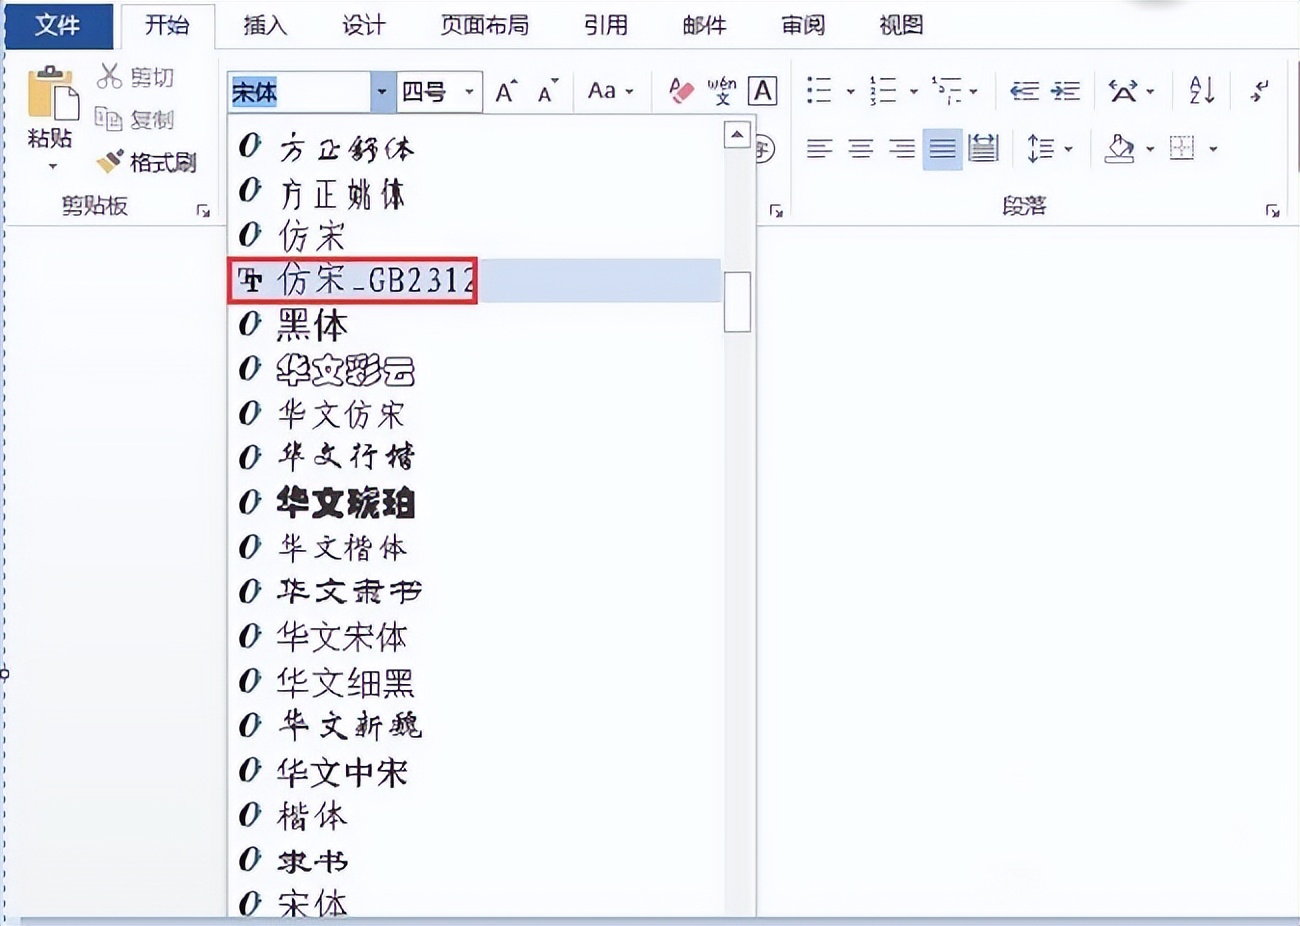Click the Increase Indent icon
This screenshot has height=926, width=1300.
(x=1066, y=92)
